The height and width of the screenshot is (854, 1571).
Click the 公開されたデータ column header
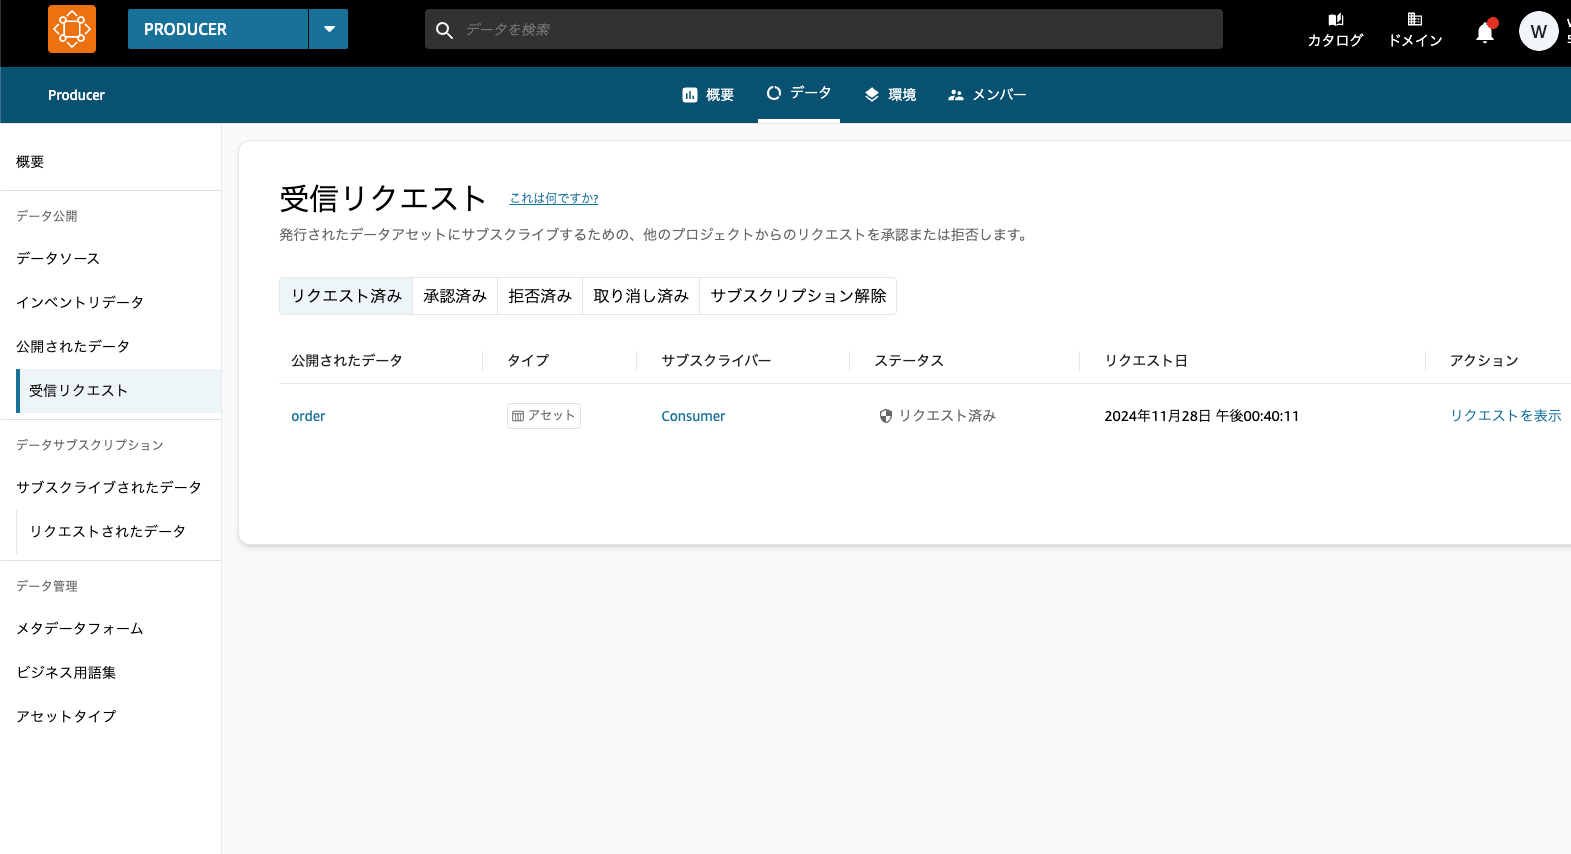click(x=347, y=360)
